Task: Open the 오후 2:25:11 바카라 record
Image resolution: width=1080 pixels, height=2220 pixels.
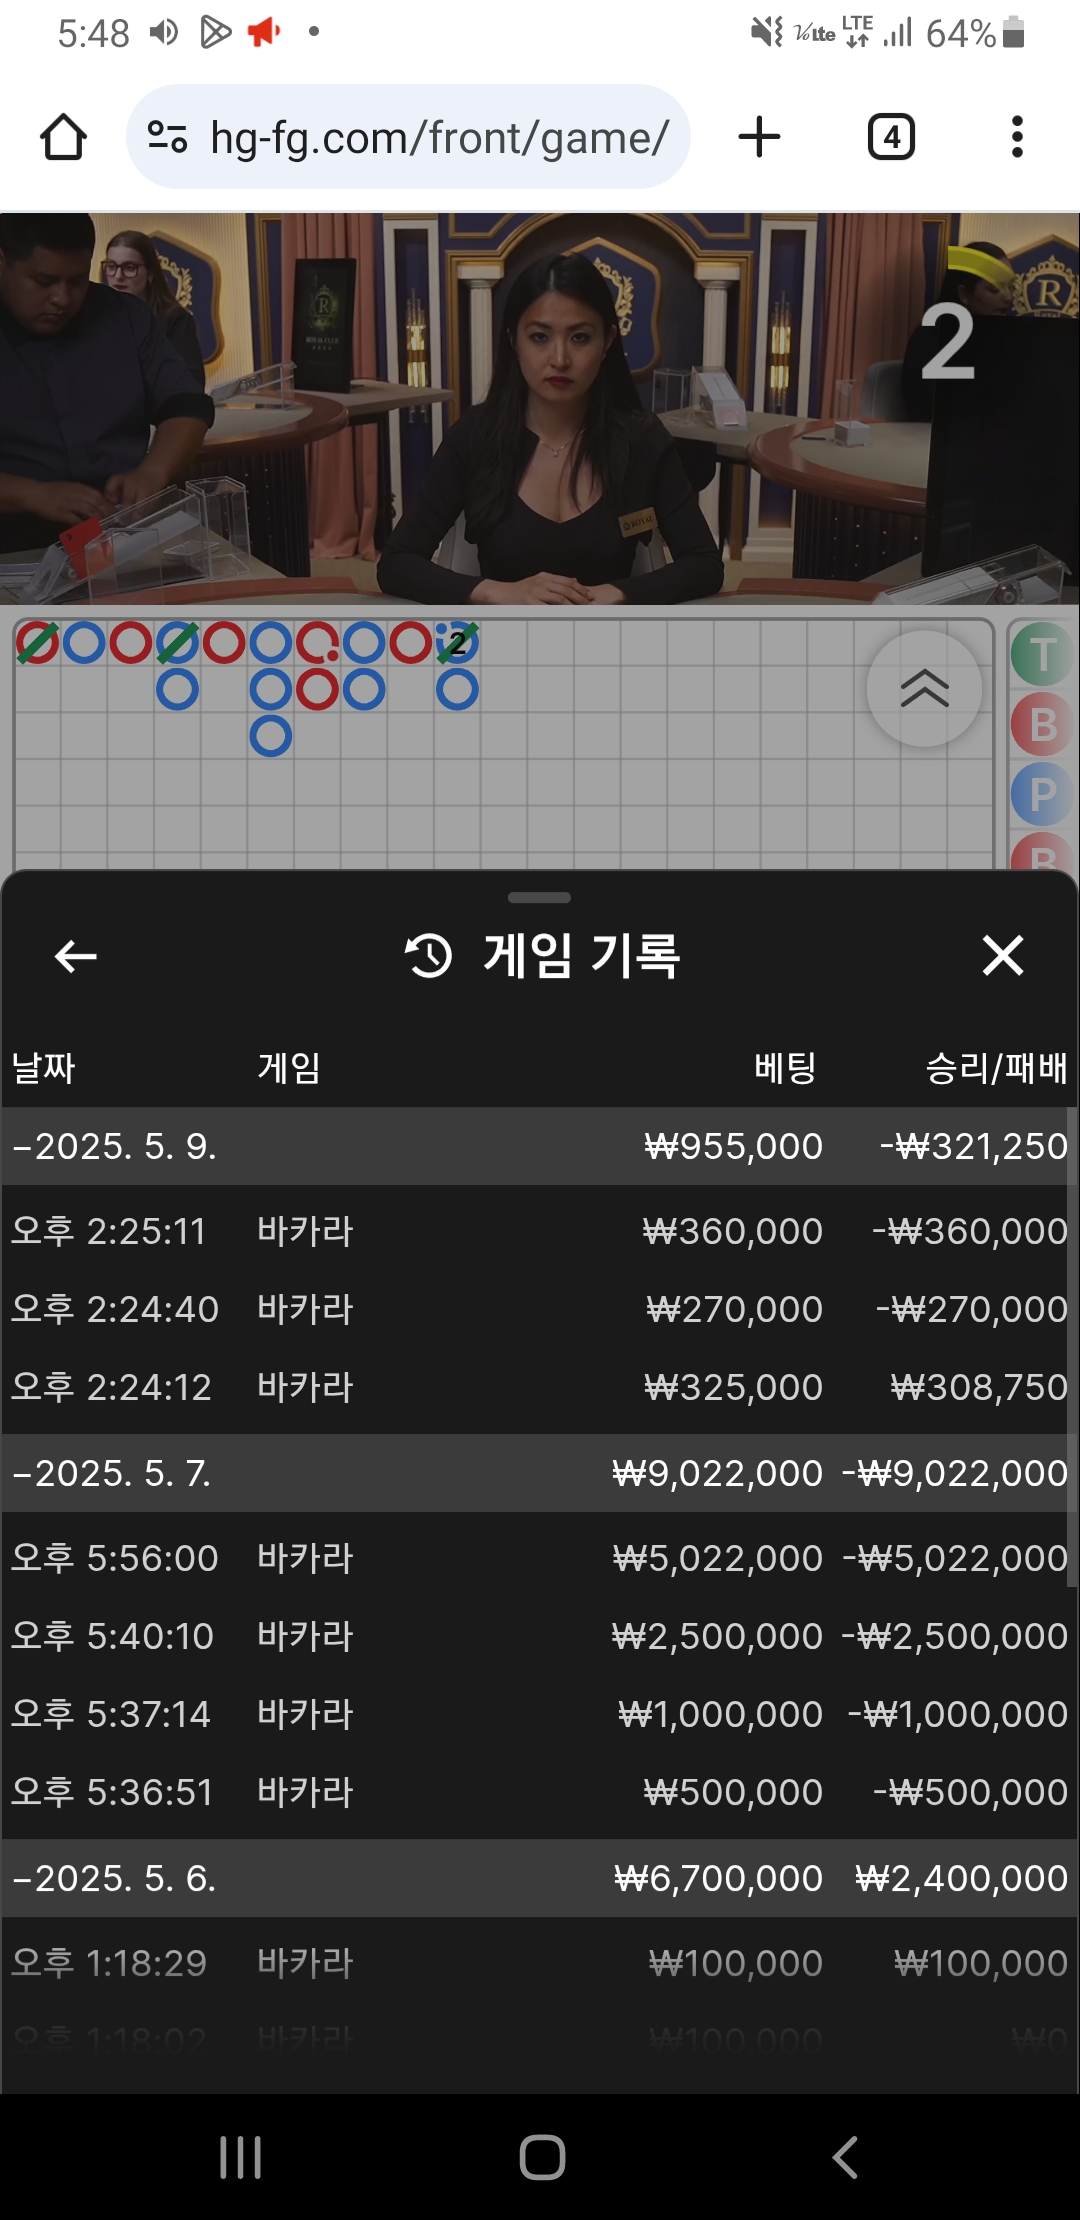Action: pyautogui.click(x=538, y=1231)
